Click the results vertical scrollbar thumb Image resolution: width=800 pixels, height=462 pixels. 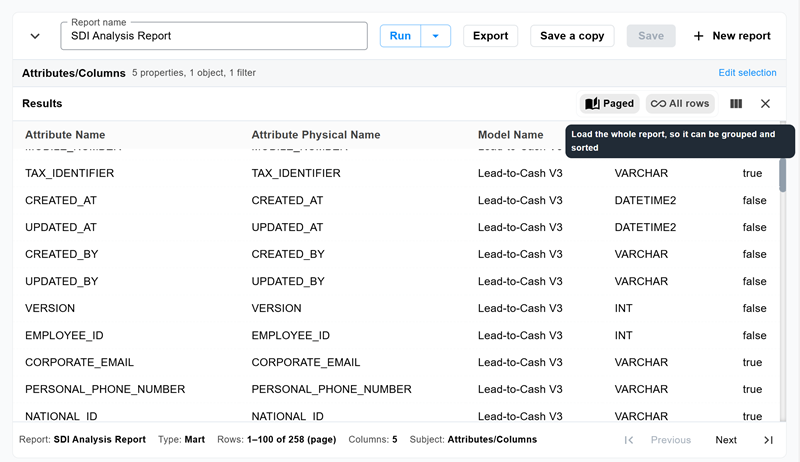coord(783,174)
